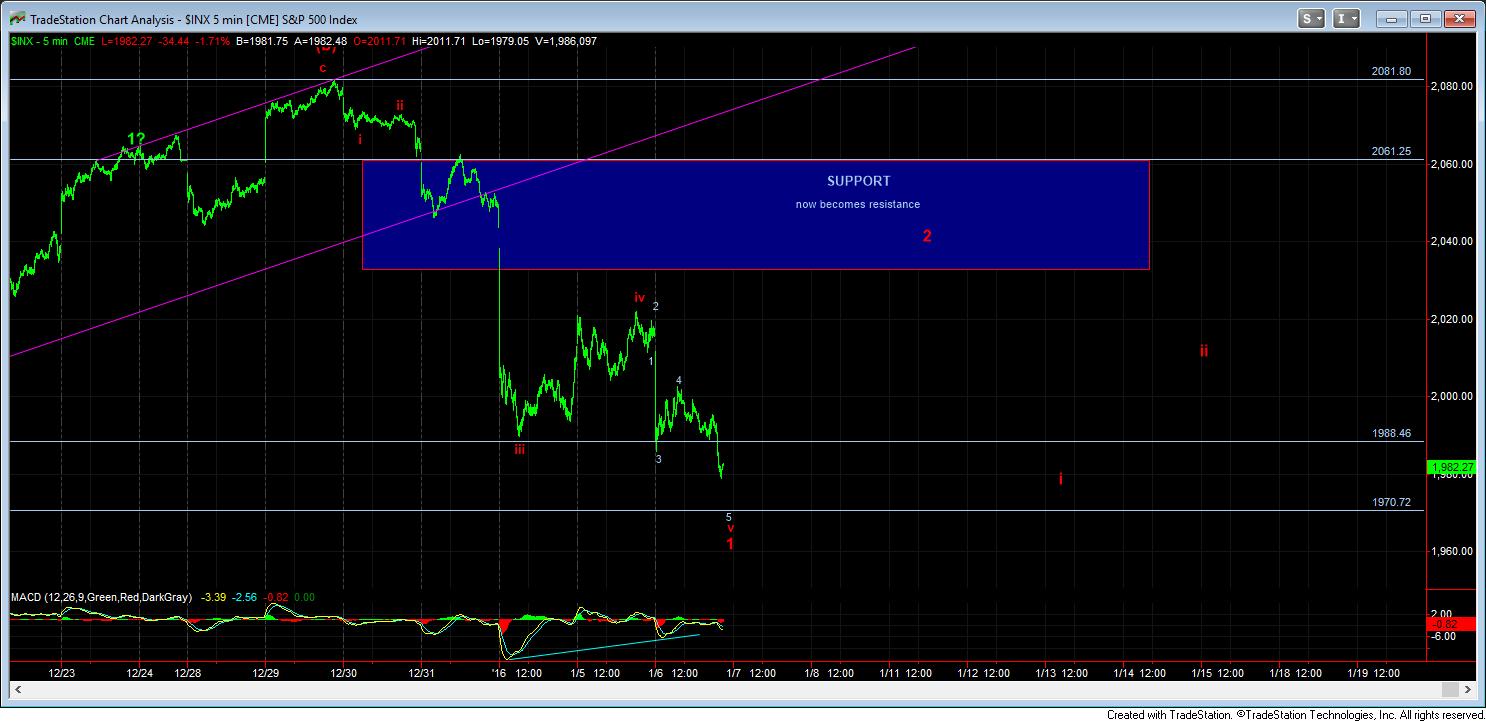Image resolution: width=1486 pixels, height=721 pixels.
Task: Select the green '1?' wave label
Action: pyautogui.click(x=137, y=138)
